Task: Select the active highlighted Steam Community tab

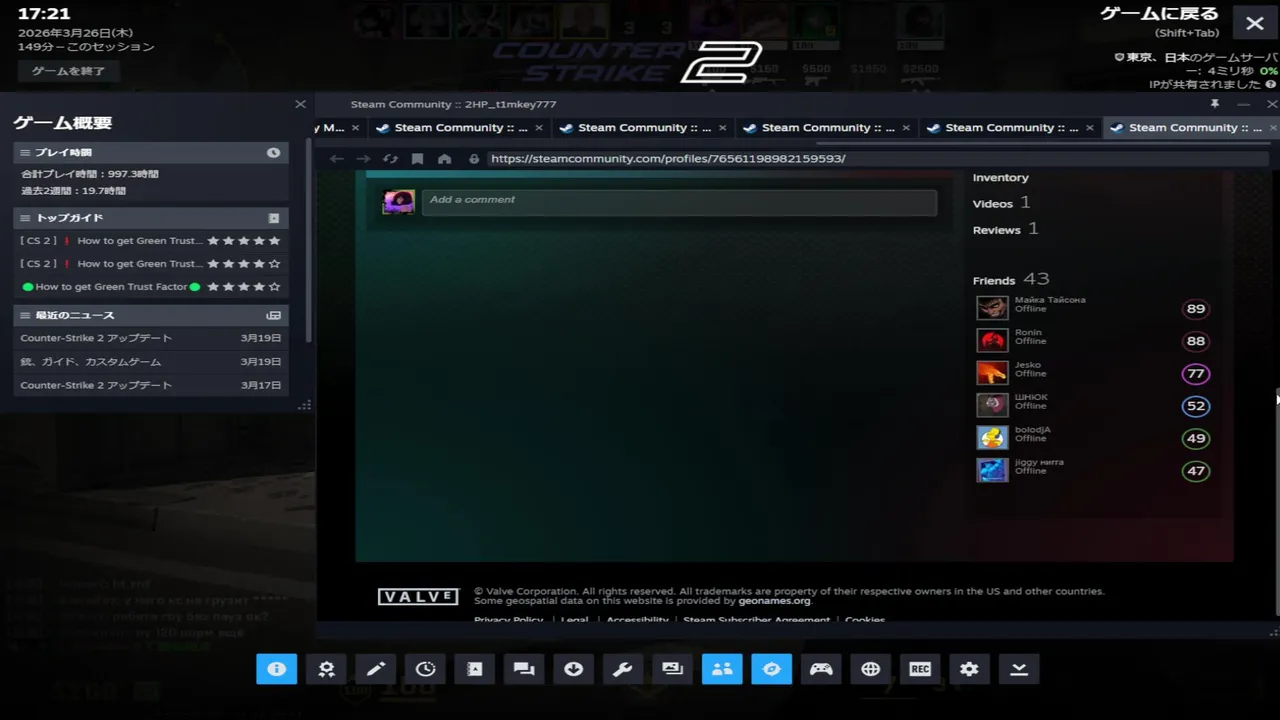Action: click(x=1192, y=128)
